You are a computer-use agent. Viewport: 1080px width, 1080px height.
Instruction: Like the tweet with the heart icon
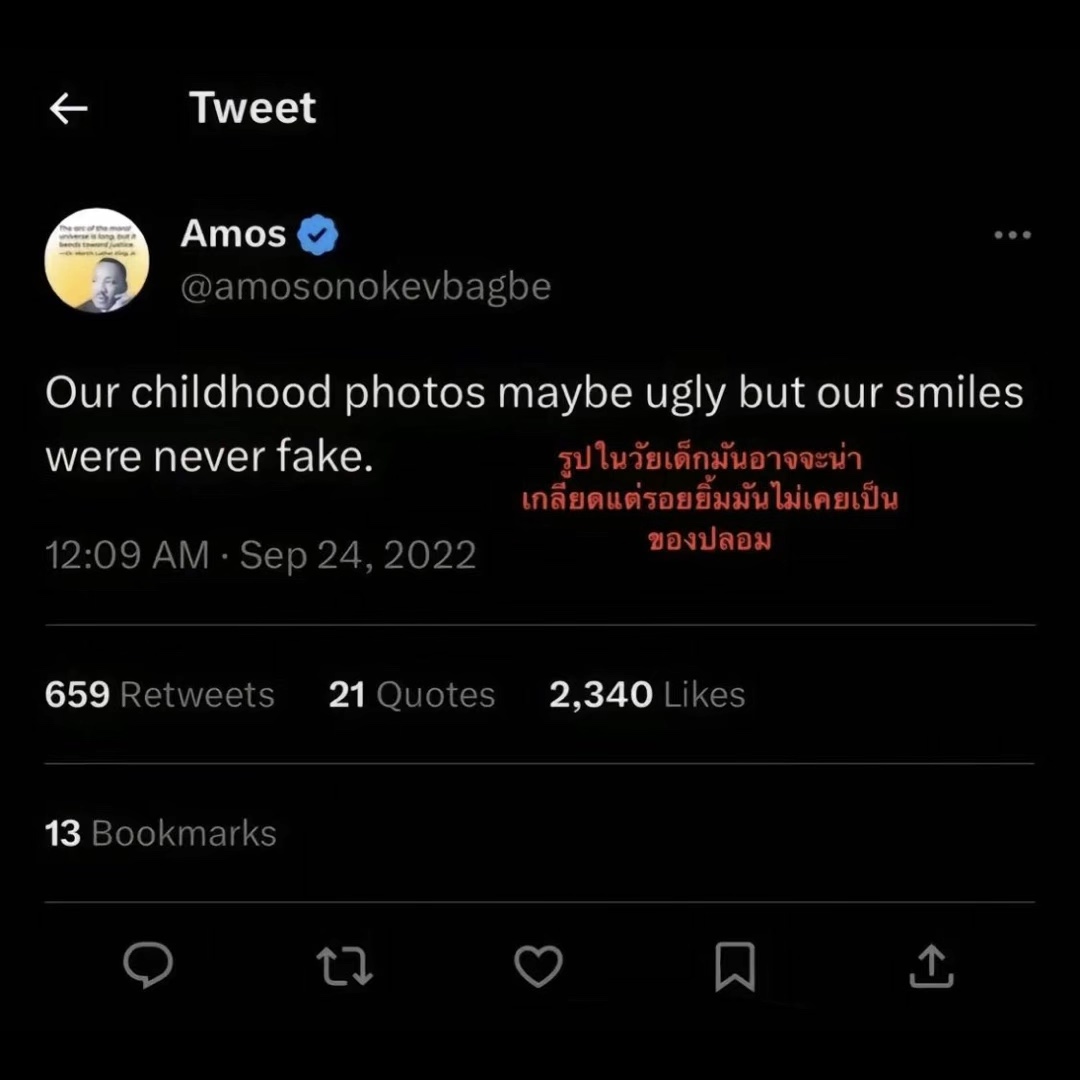tap(538, 967)
